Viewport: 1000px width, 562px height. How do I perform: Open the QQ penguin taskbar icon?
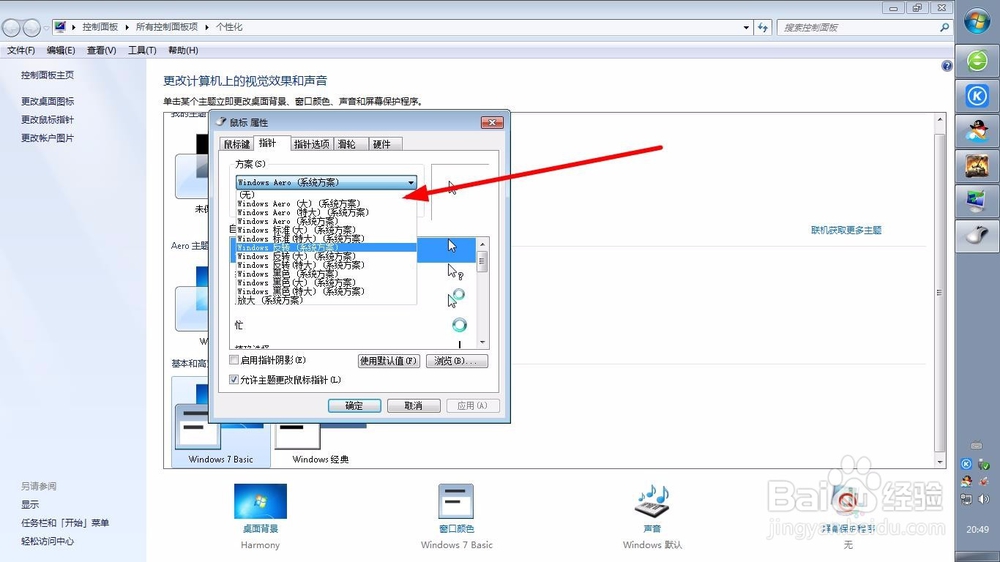point(977,131)
